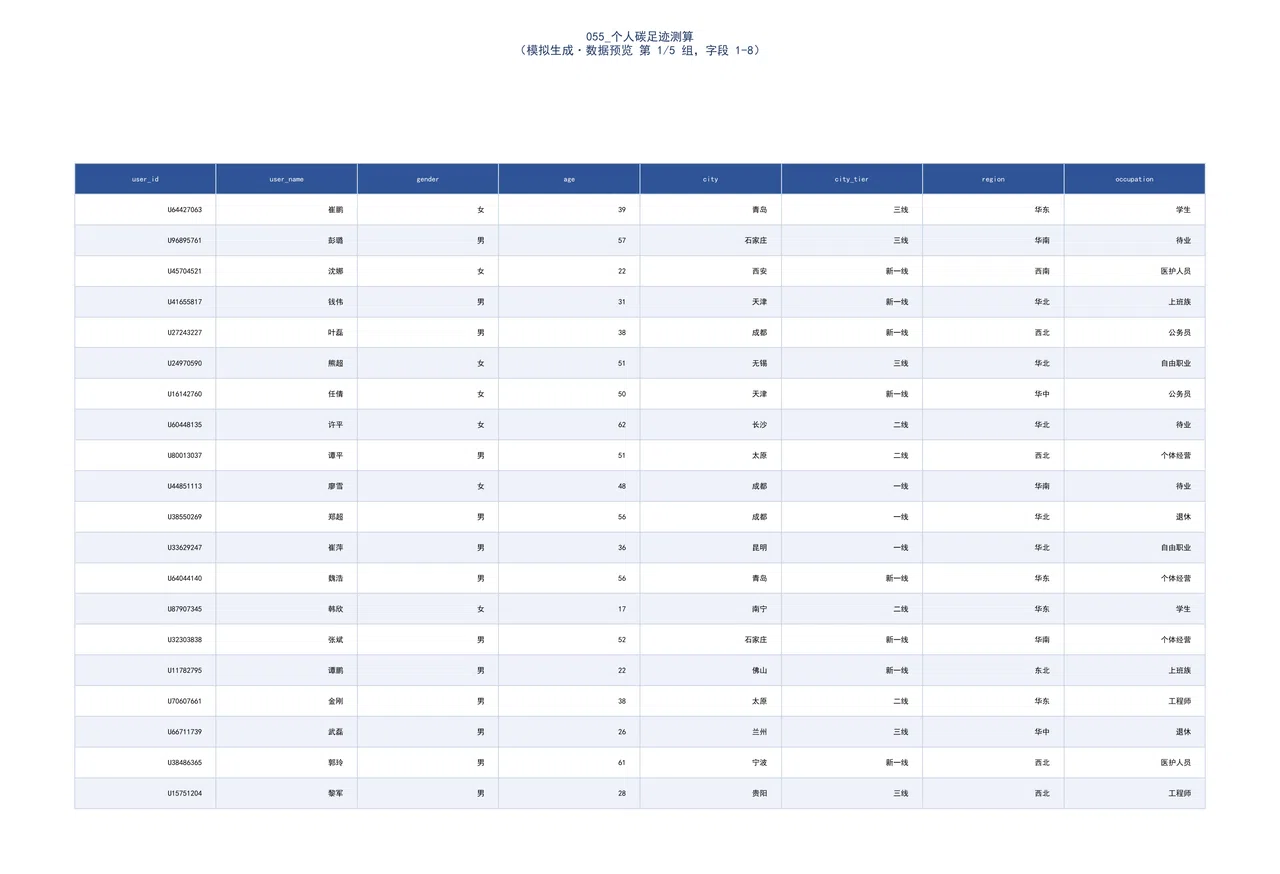The height and width of the screenshot is (874, 1280).
Task: Click the gender column header
Action: [x=428, y=179]
